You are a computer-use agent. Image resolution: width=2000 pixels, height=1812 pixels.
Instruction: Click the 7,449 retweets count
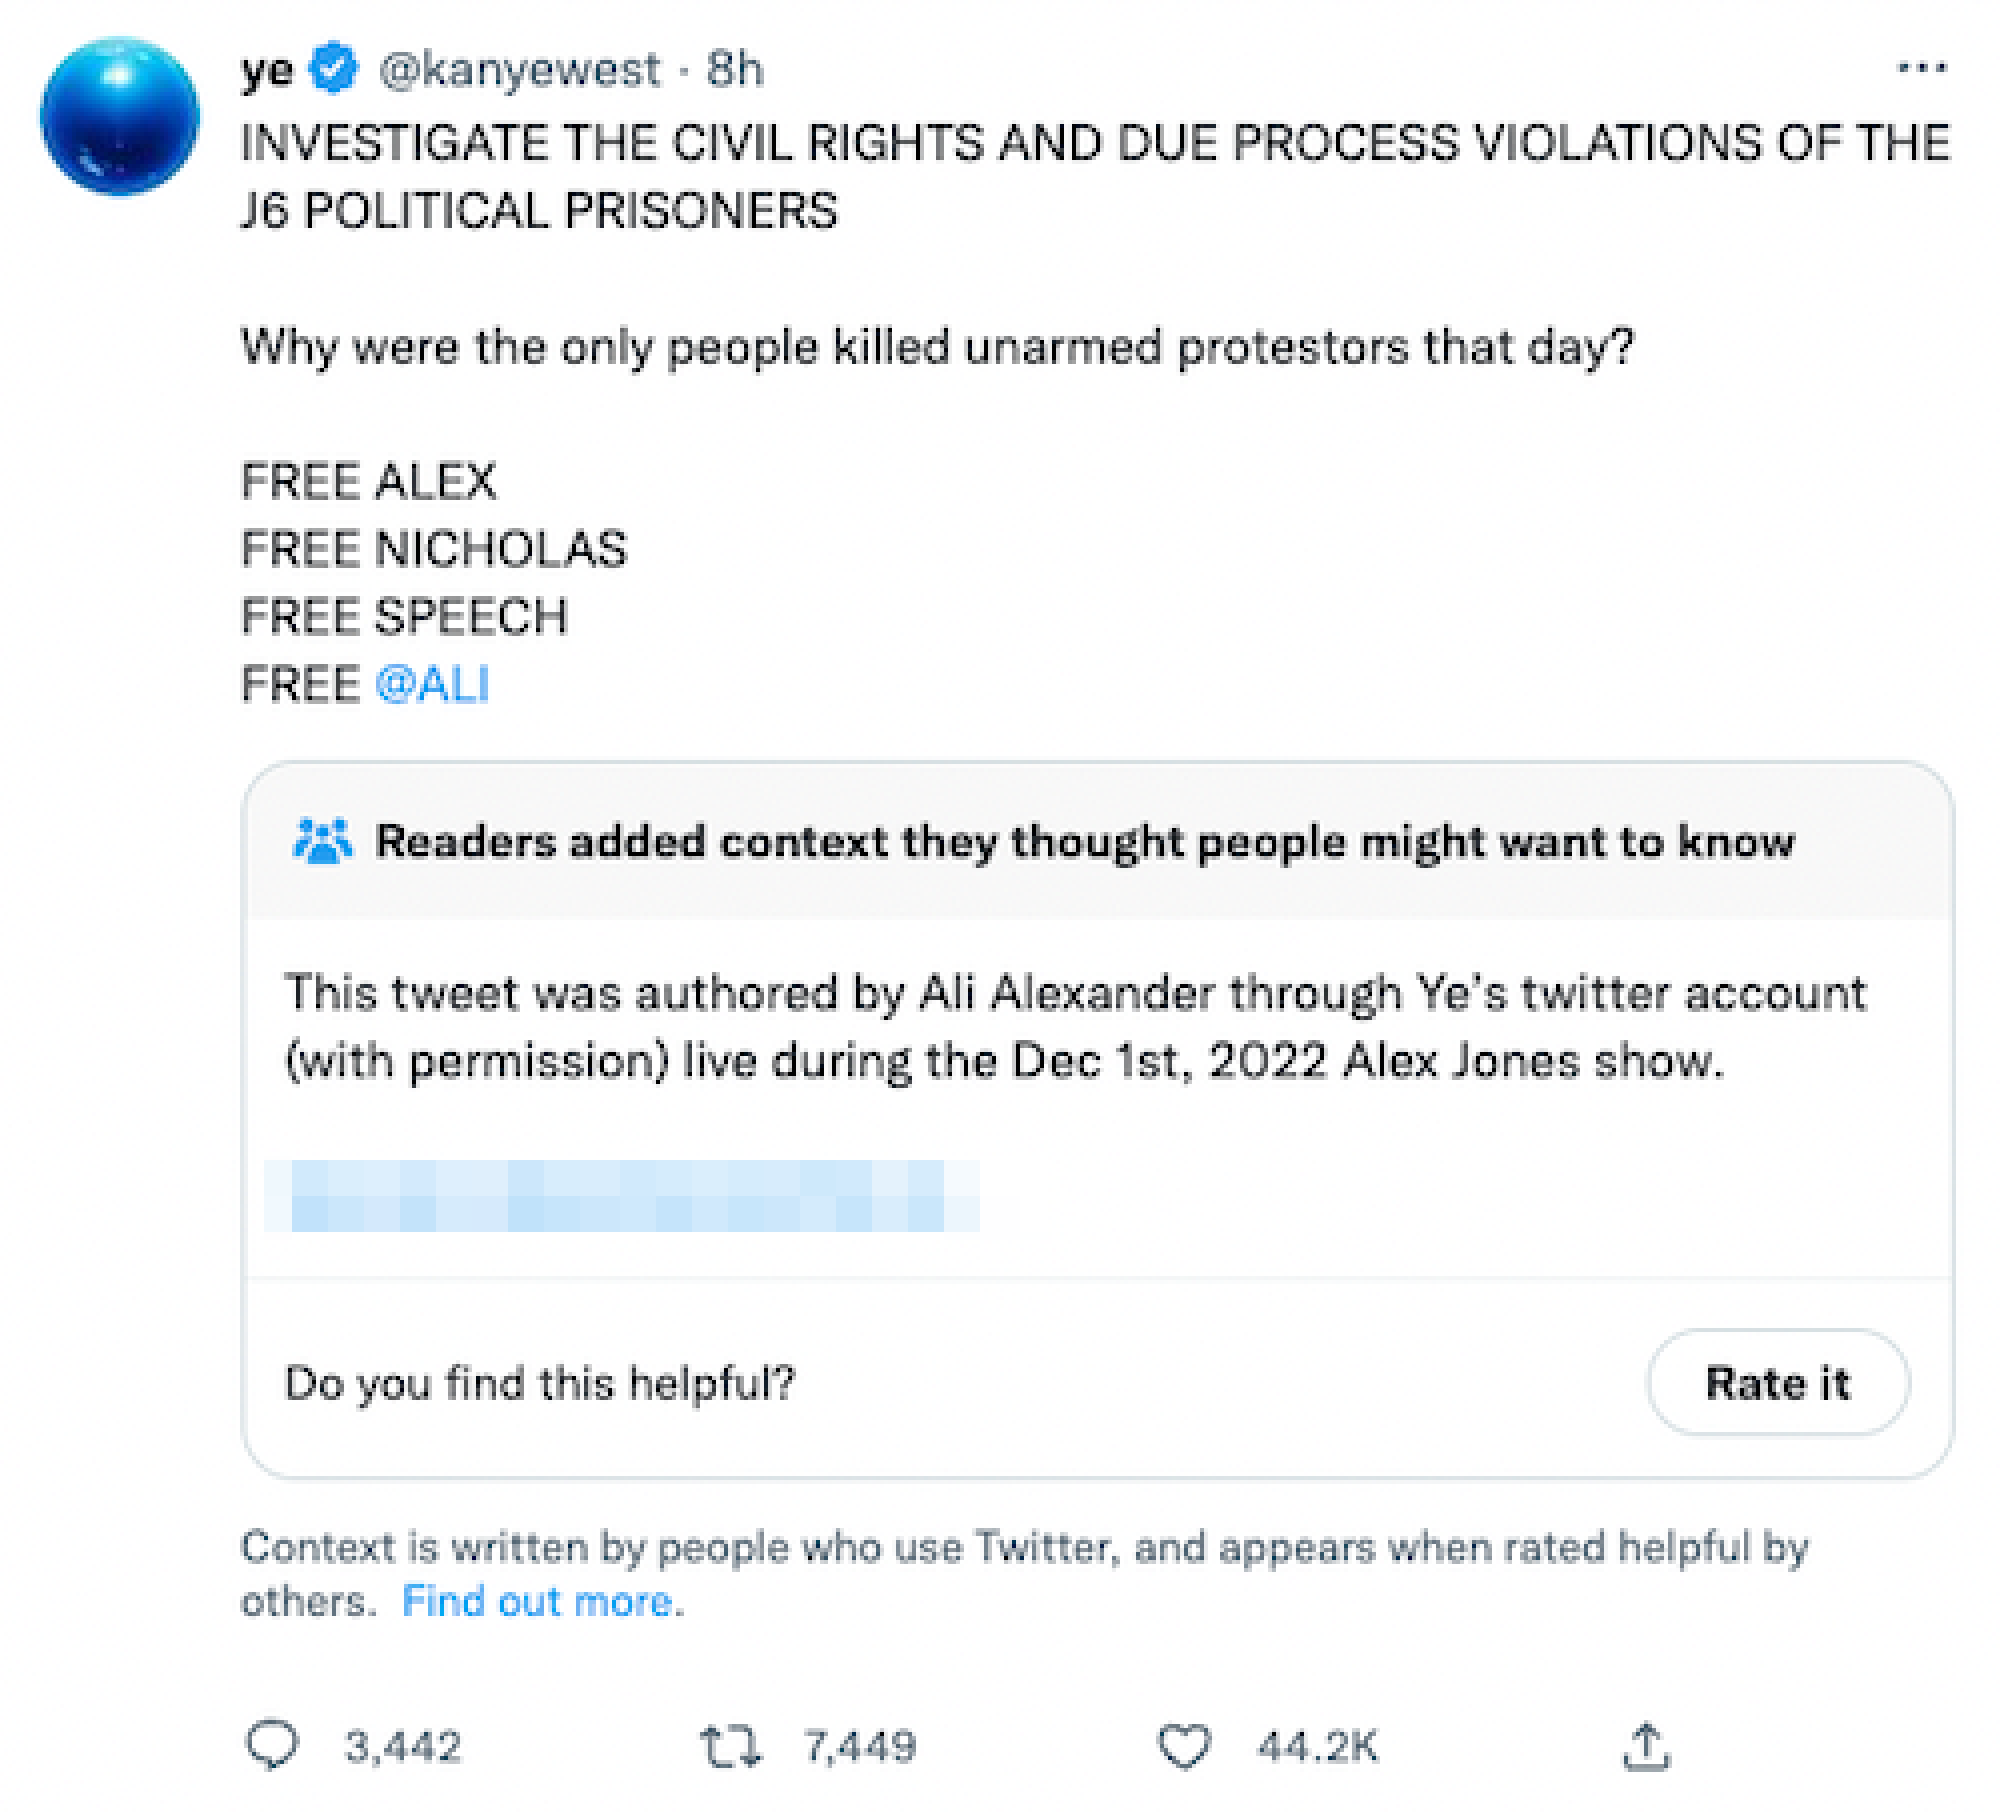point(860,1746)
